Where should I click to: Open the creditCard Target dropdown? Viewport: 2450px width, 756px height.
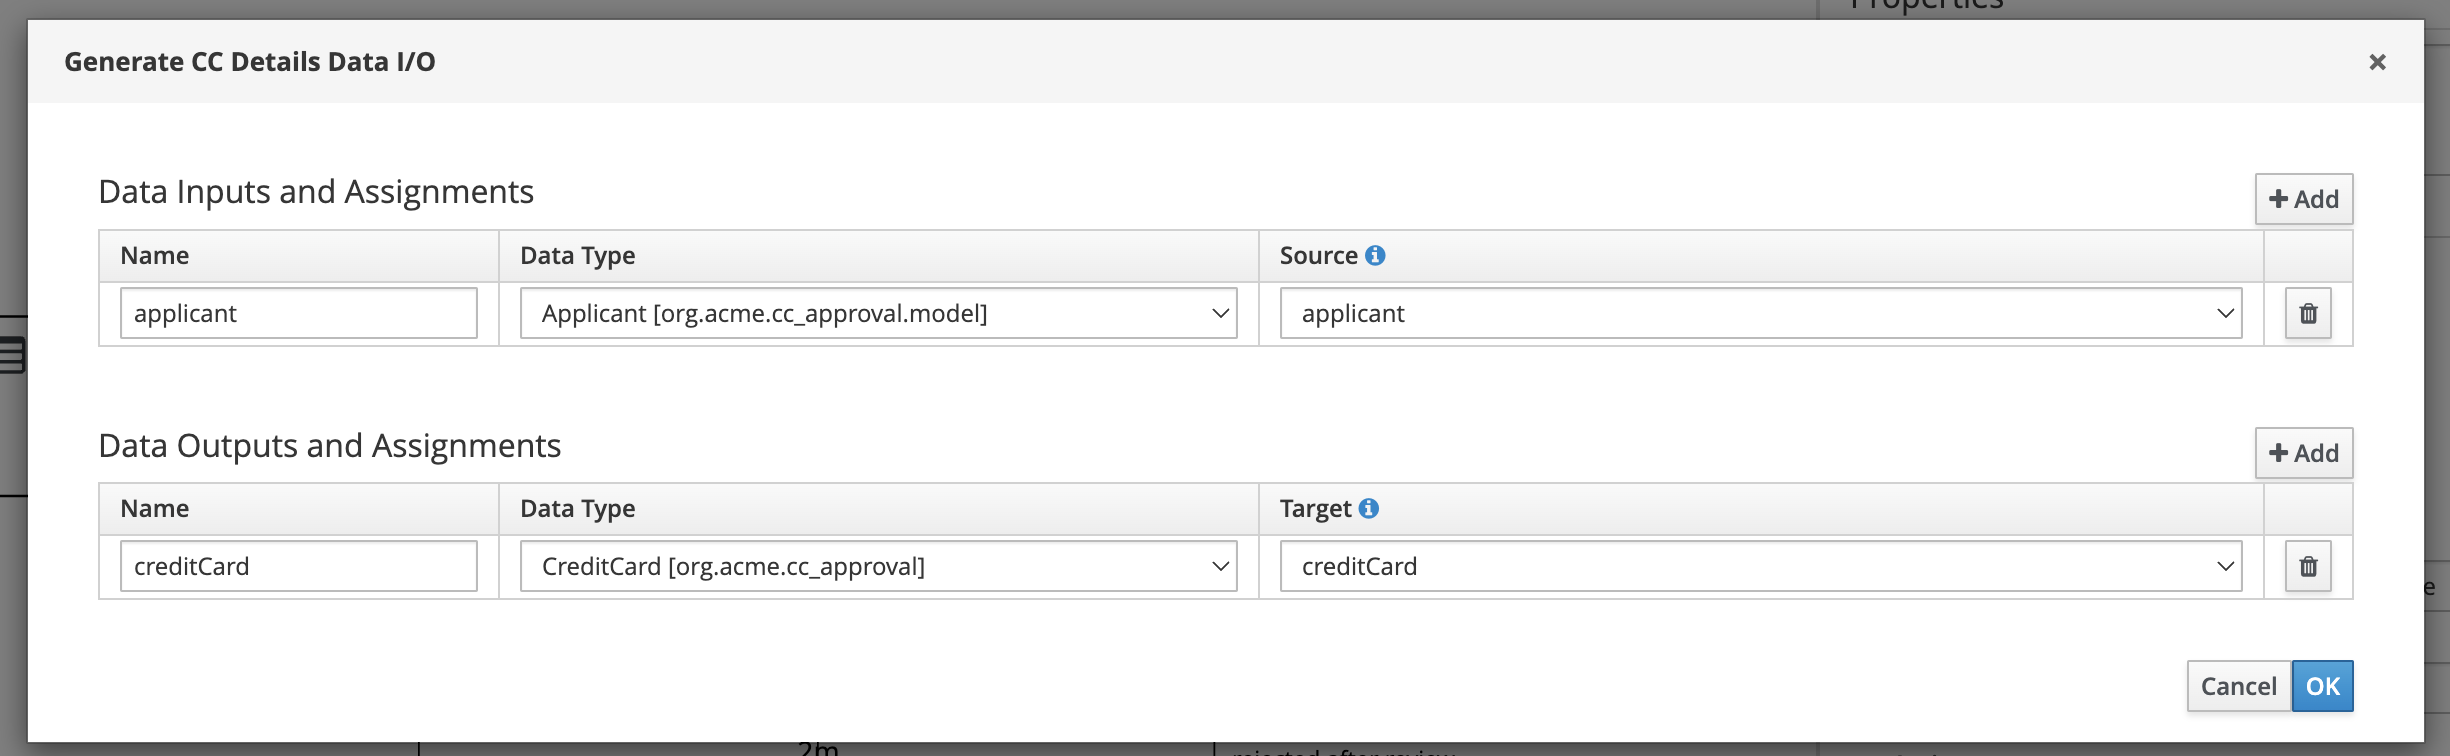click(x=1761, y=567)
